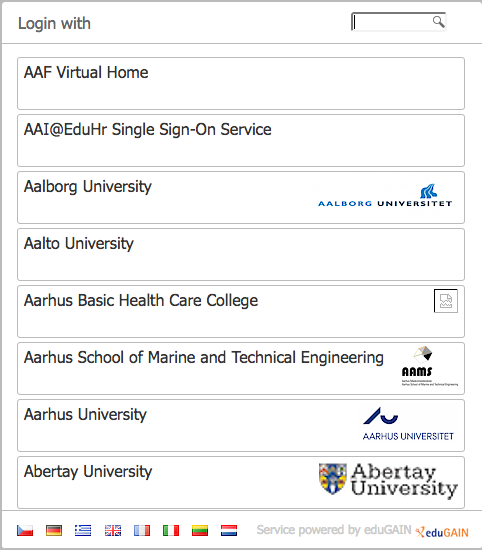Select Abertay University login option
The height and width of the screenshot is (550, 482).
pos(241,483)
